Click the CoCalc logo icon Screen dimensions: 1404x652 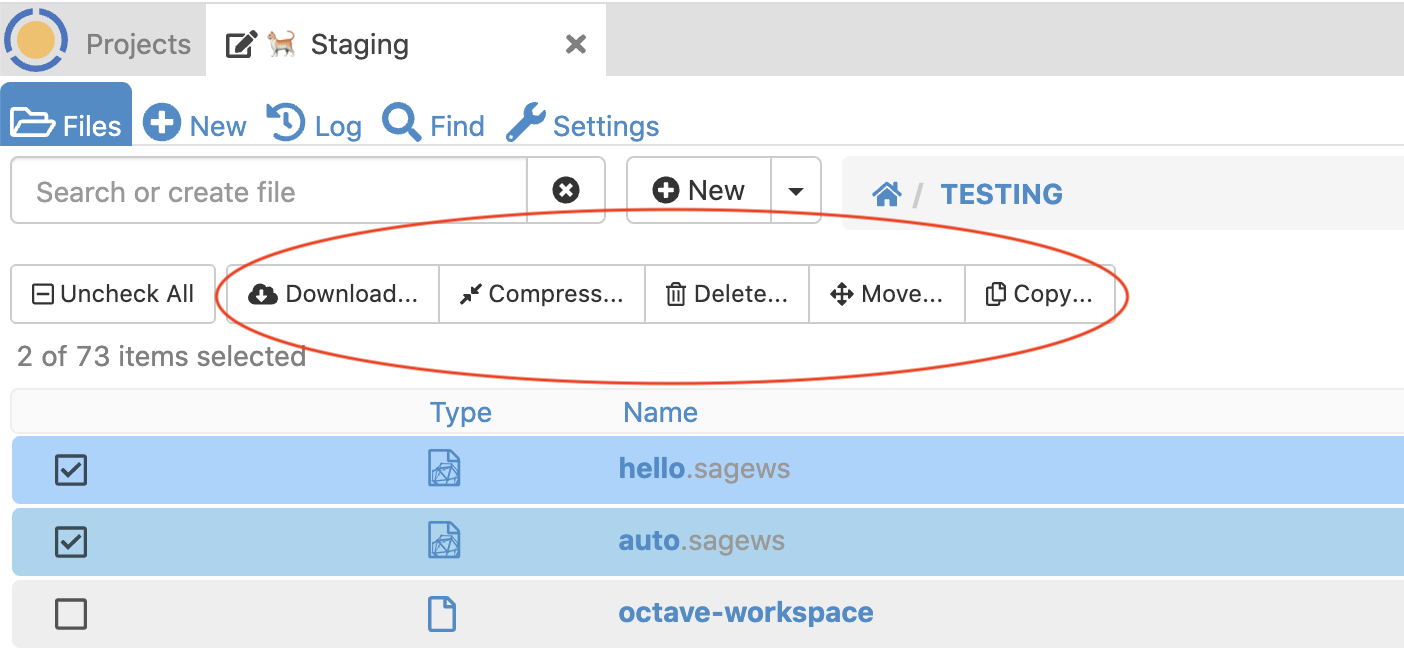click(x=36, y=40)
